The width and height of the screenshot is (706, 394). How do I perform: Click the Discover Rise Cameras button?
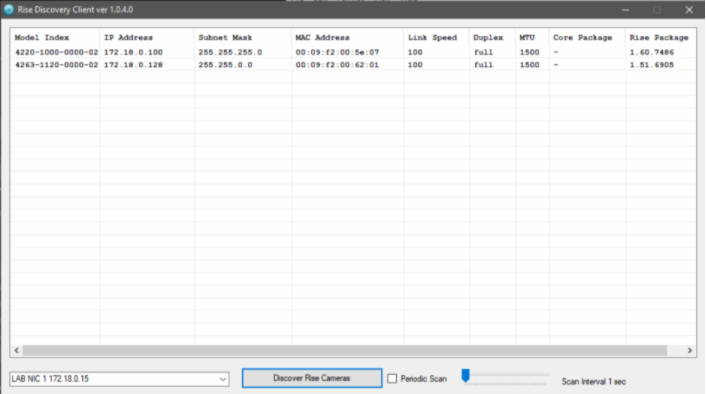(312, 378)
